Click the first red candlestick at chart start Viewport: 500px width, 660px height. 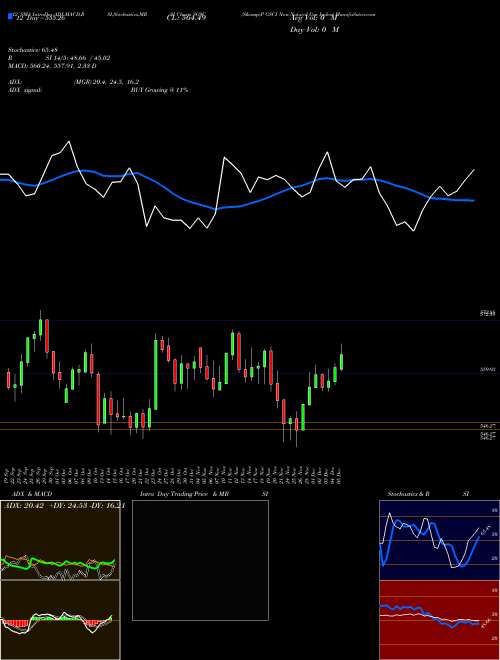[x=8, y=380]
